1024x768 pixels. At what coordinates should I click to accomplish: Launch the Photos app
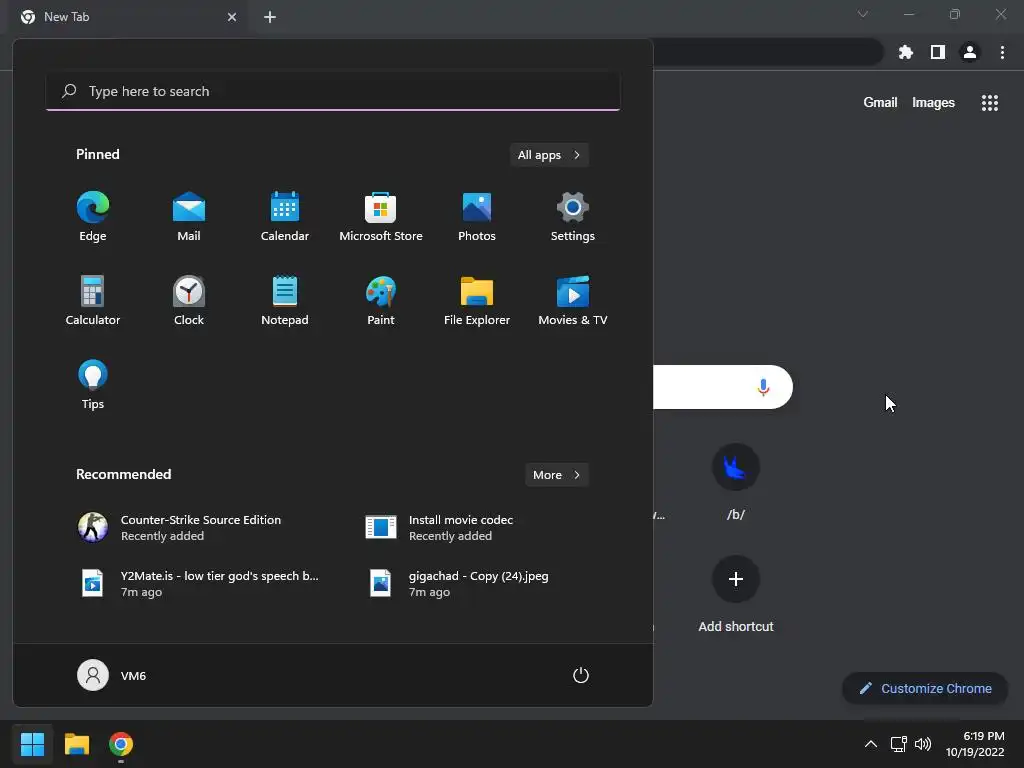click(477, 217)
